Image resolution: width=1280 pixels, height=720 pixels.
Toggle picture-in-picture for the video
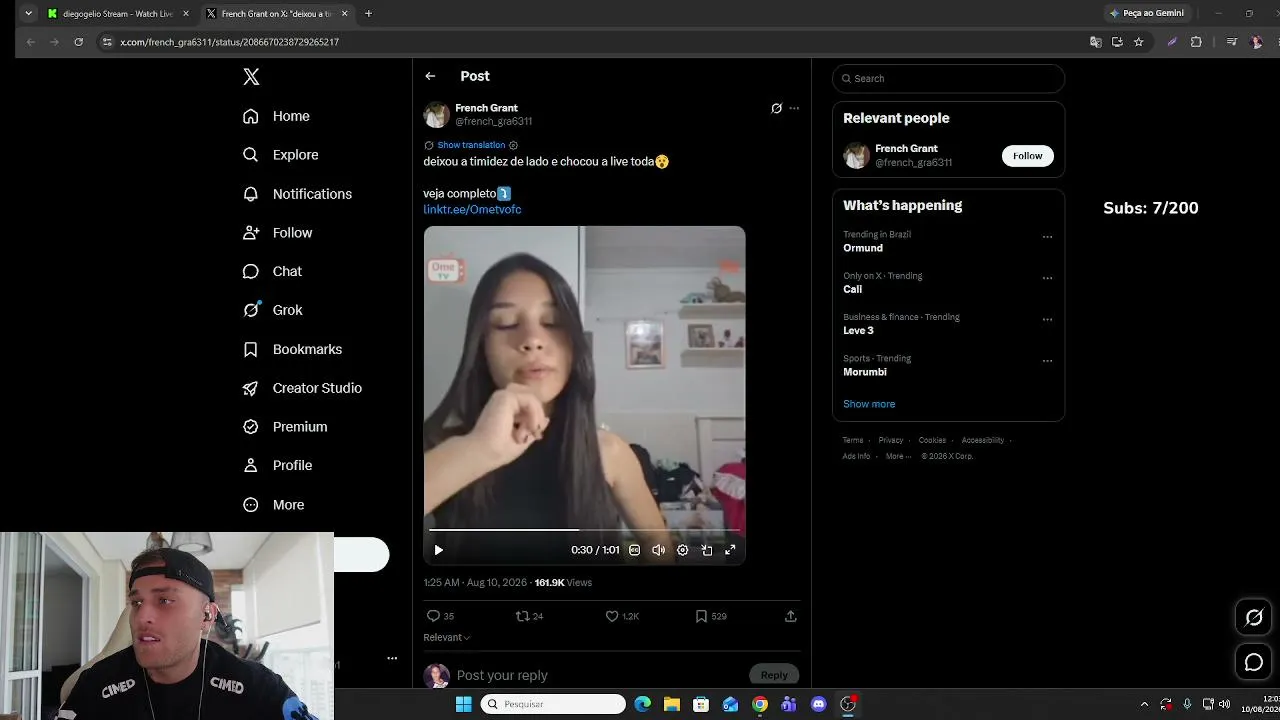click(706, 550)
